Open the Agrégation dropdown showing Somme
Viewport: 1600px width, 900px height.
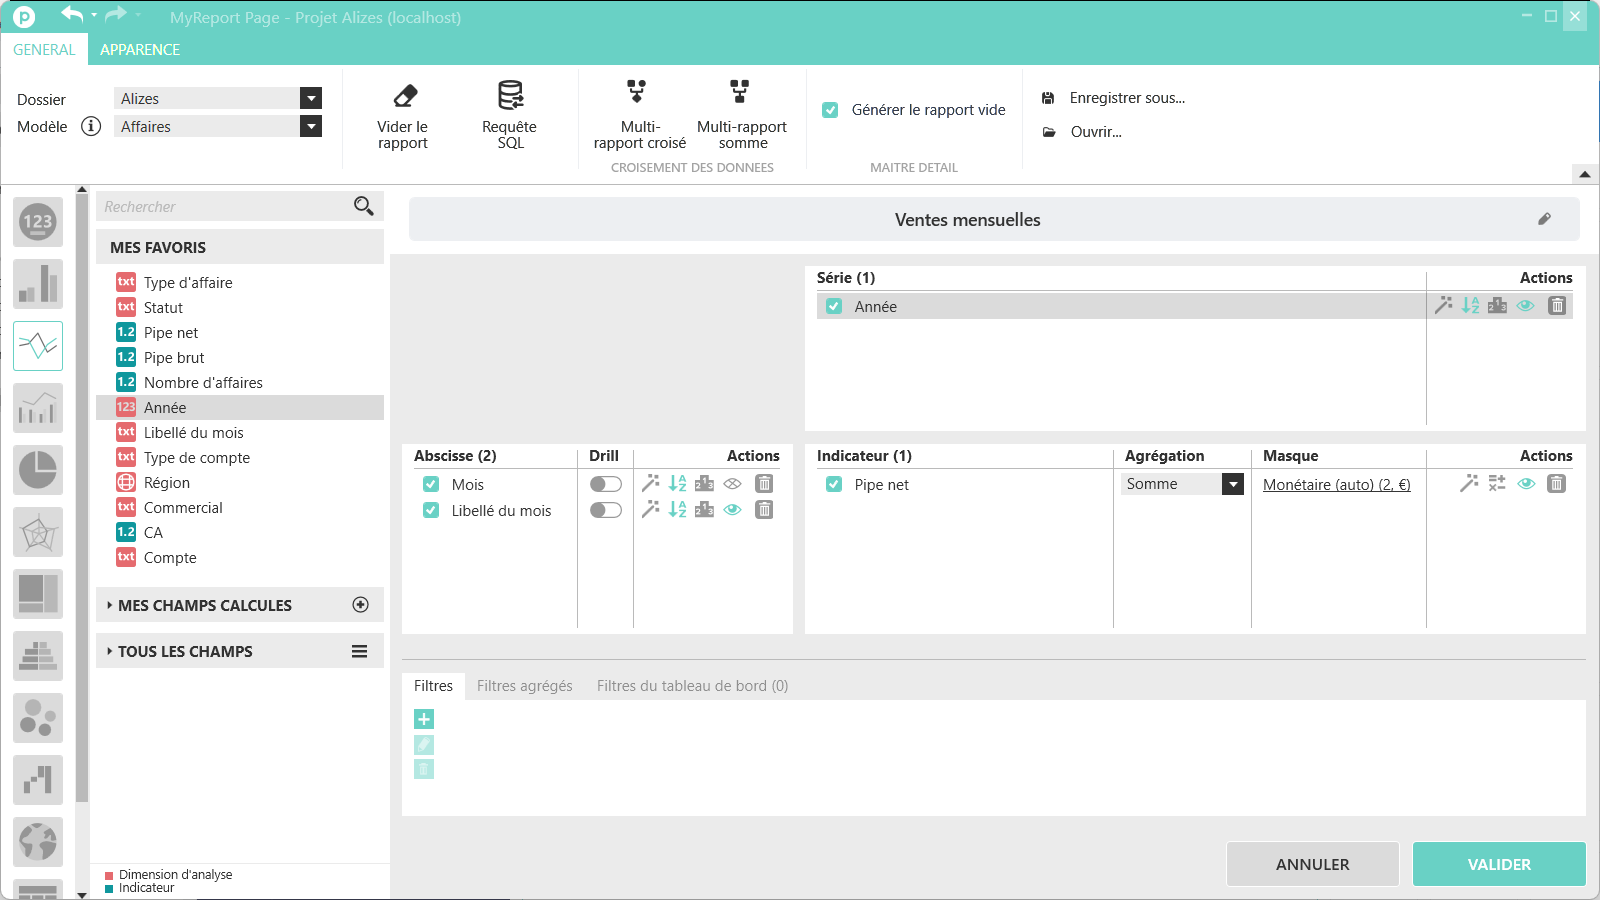(1233, 484)
